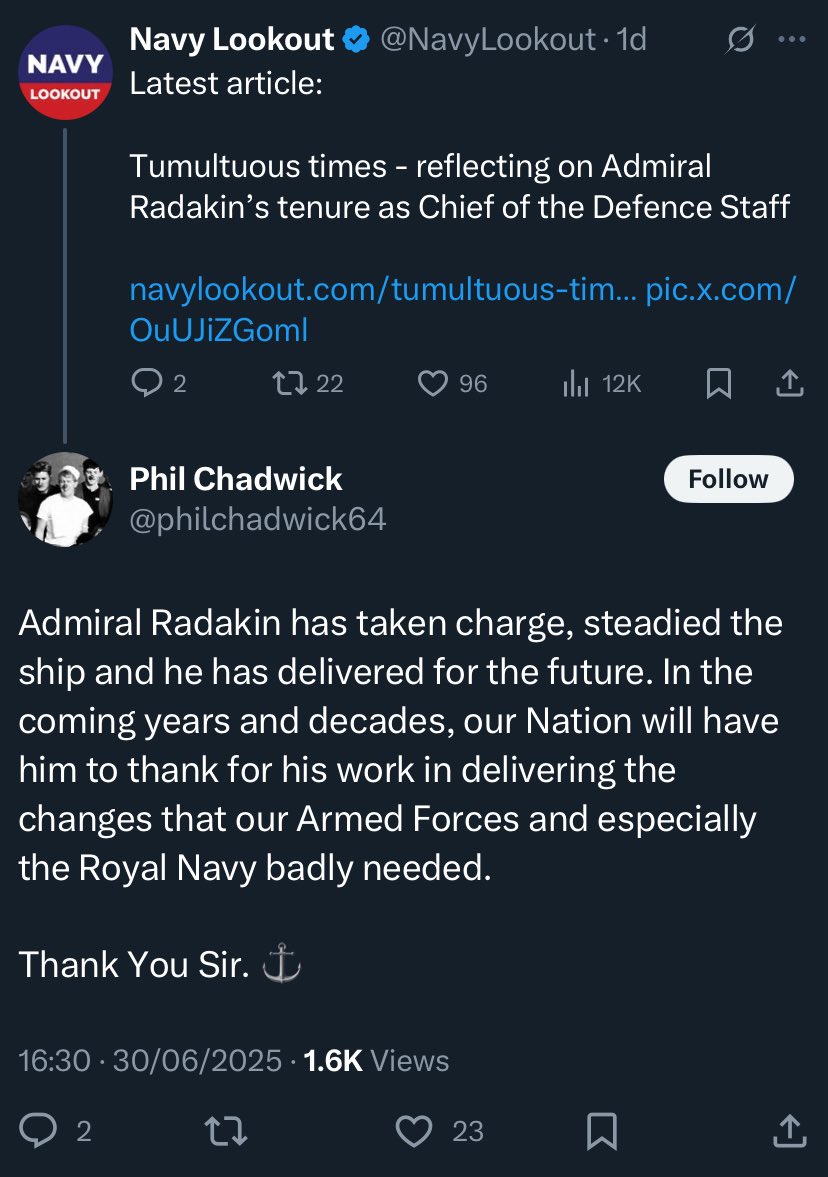Repost Phil Chadwick's reply
Viewport: 828px width, 1177px height.
226,1131
